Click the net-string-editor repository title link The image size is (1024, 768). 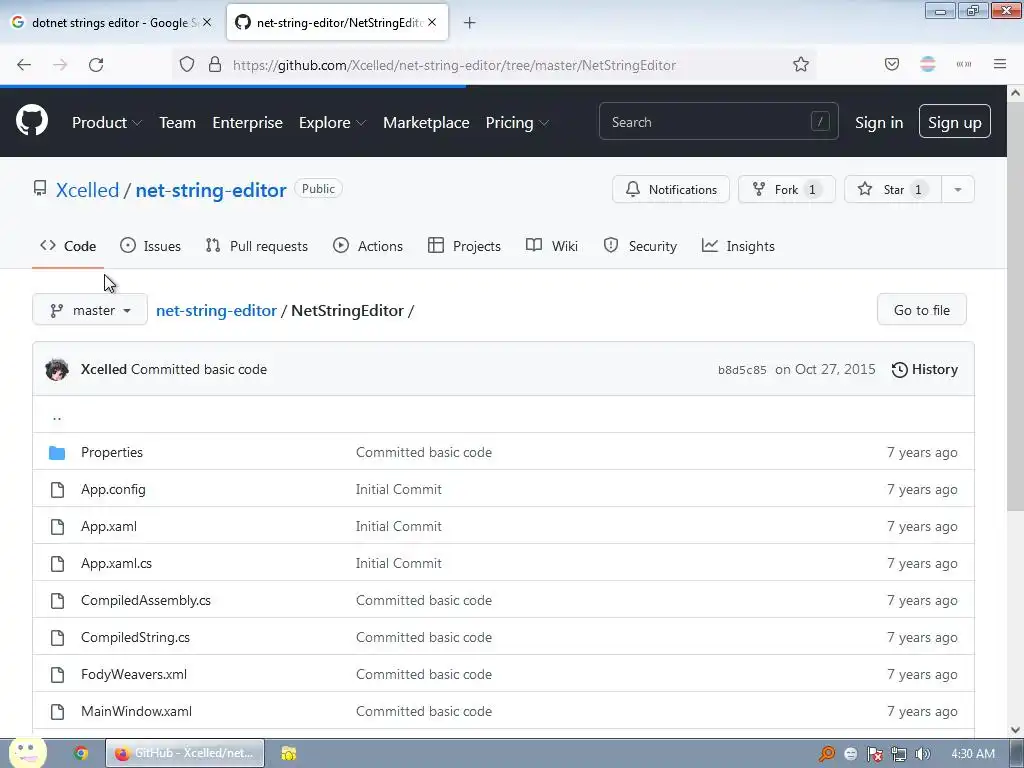pos(211,190)
